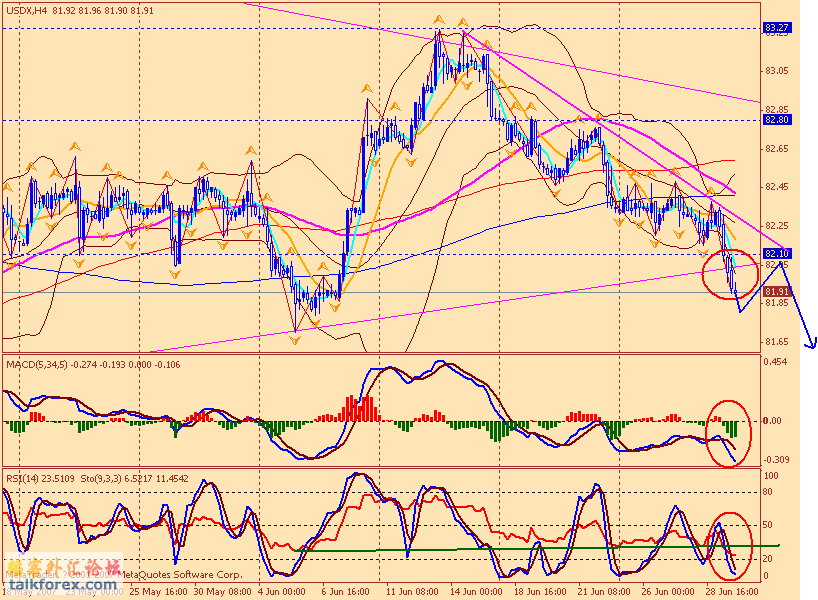This screenshot has width=818, height=600.
Task: Click the 0.454 value on MACD axis
Action: pos(777,363)
